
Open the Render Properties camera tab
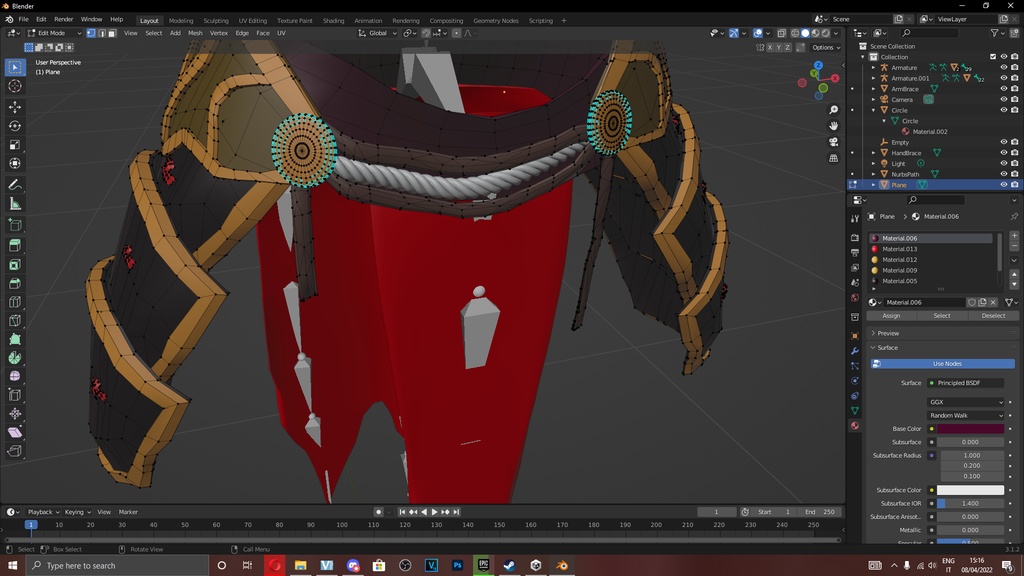[x=855, y=236]
